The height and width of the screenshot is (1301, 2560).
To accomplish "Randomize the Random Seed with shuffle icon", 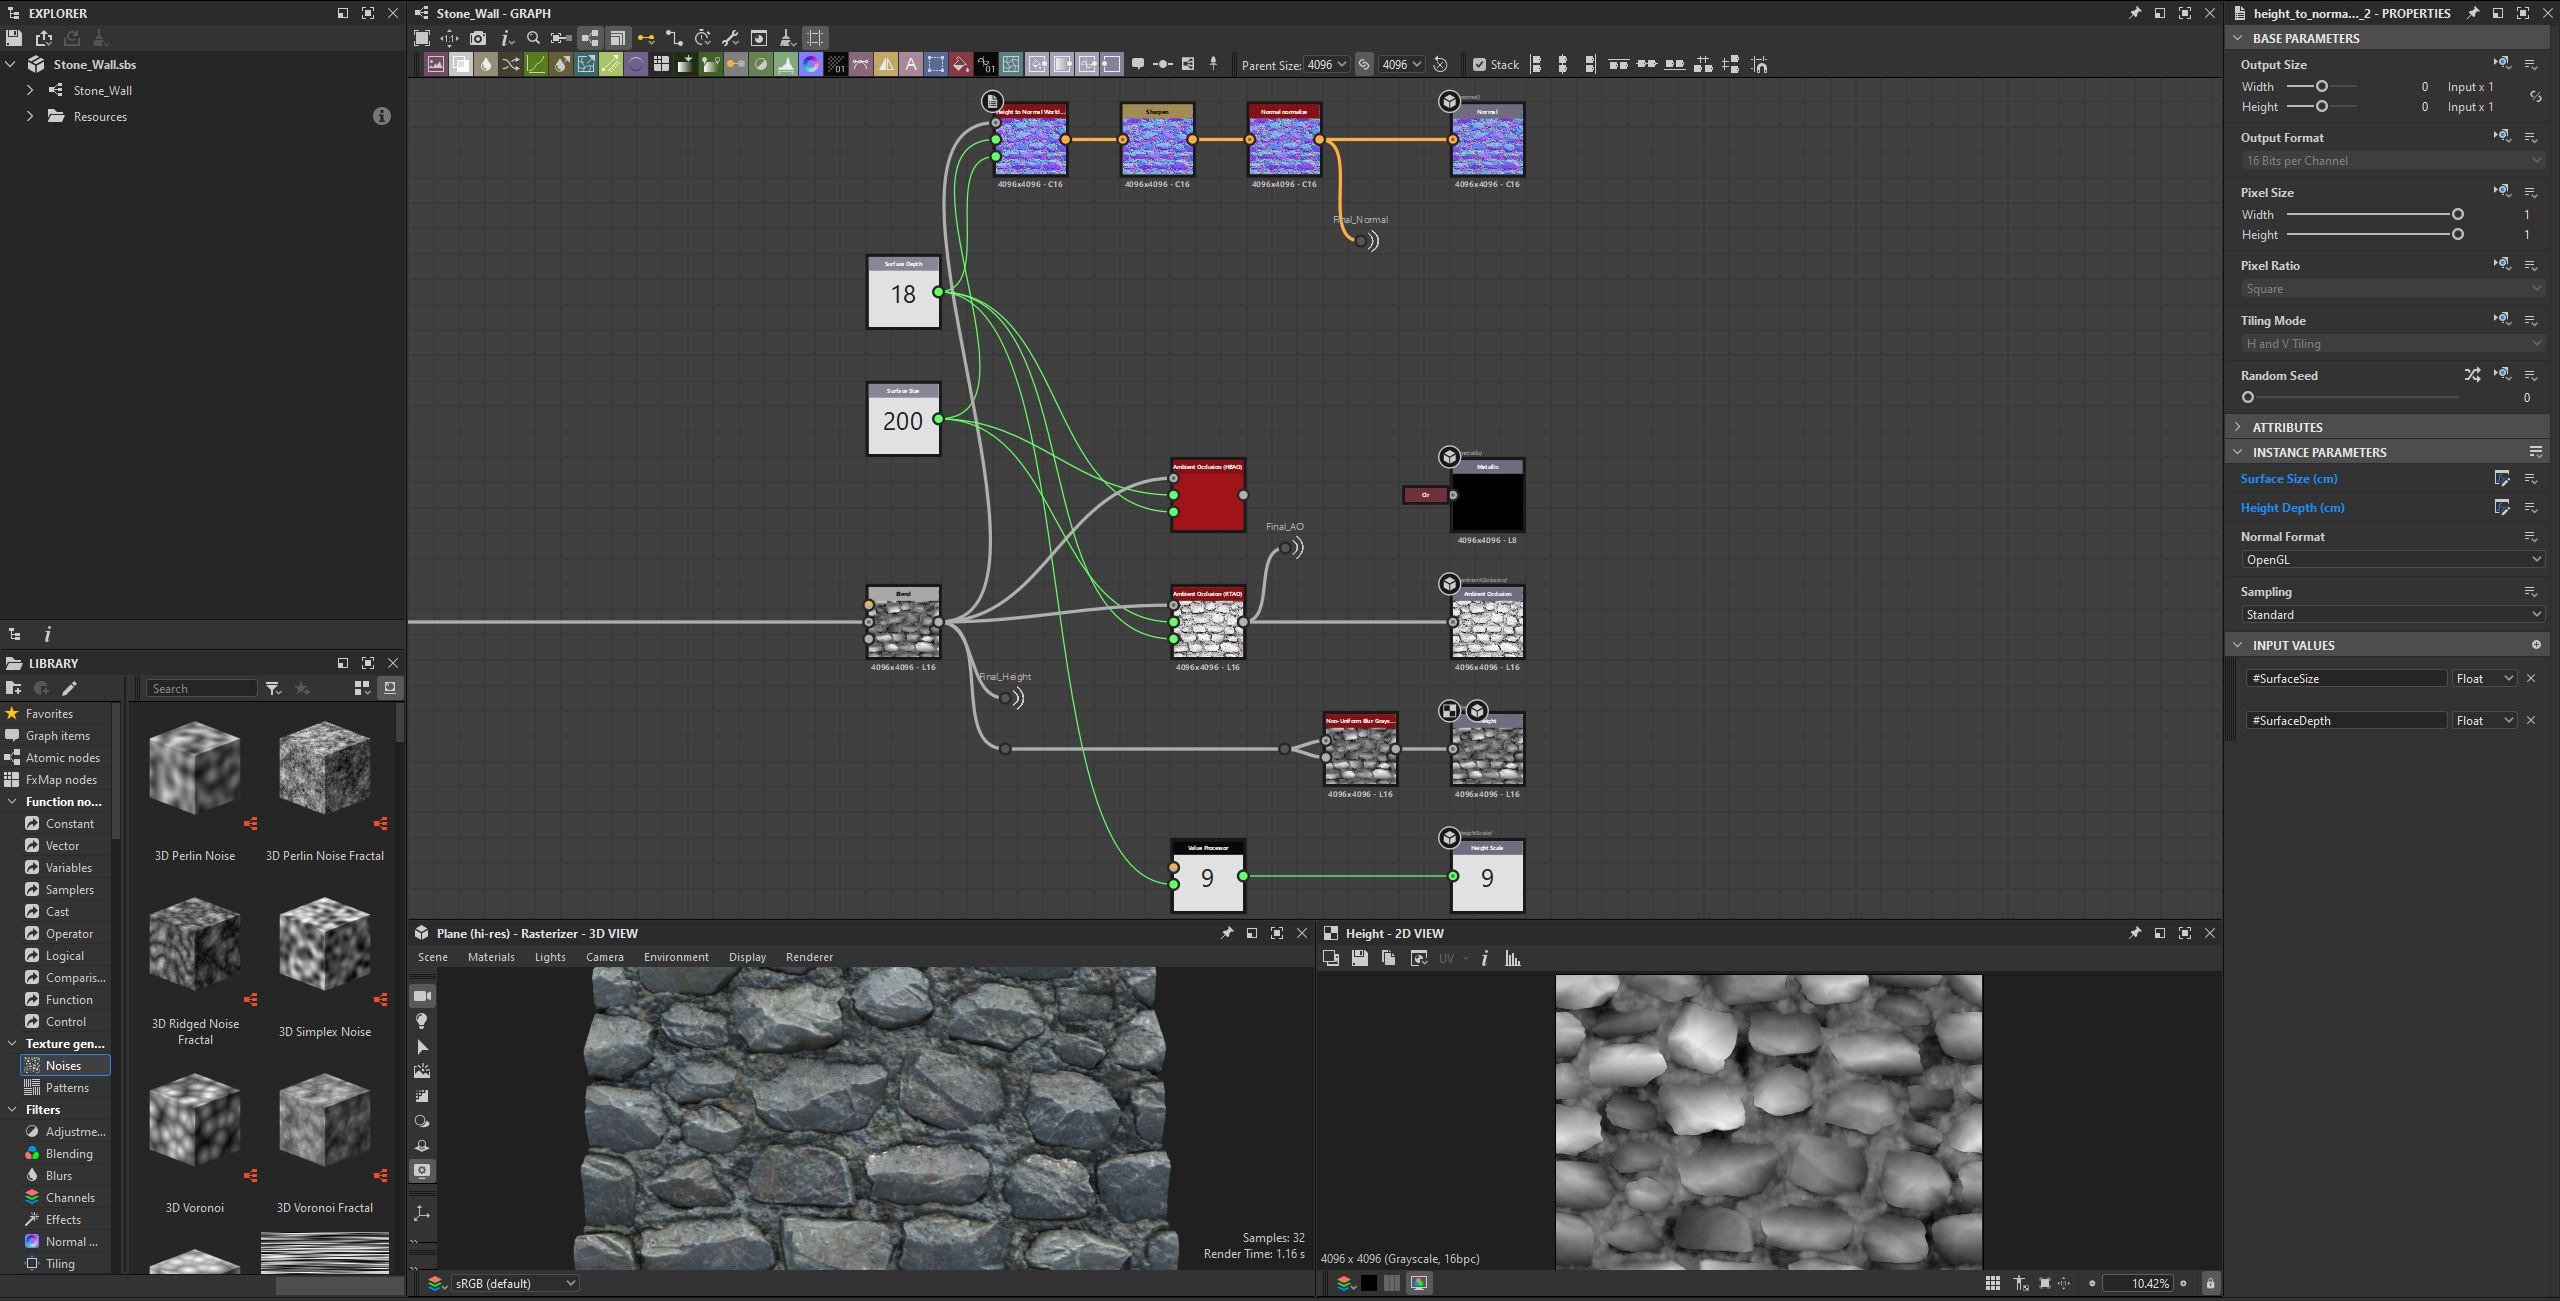I will click(2472, 375).
